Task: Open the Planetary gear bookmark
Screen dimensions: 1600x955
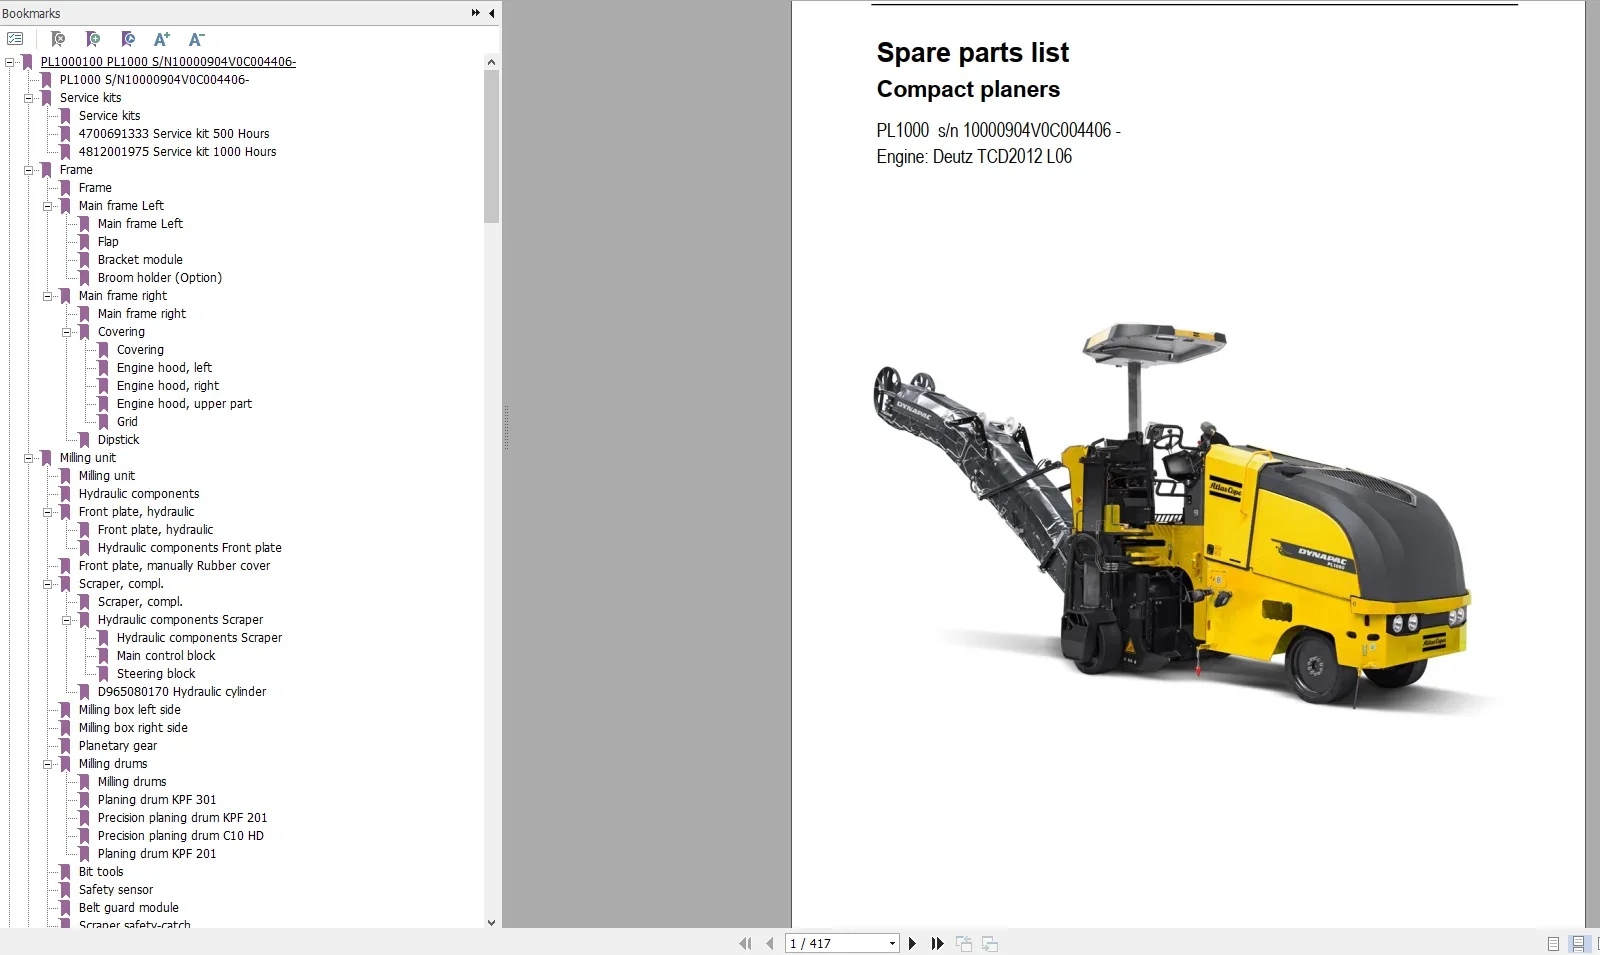Action: point(118,745)
